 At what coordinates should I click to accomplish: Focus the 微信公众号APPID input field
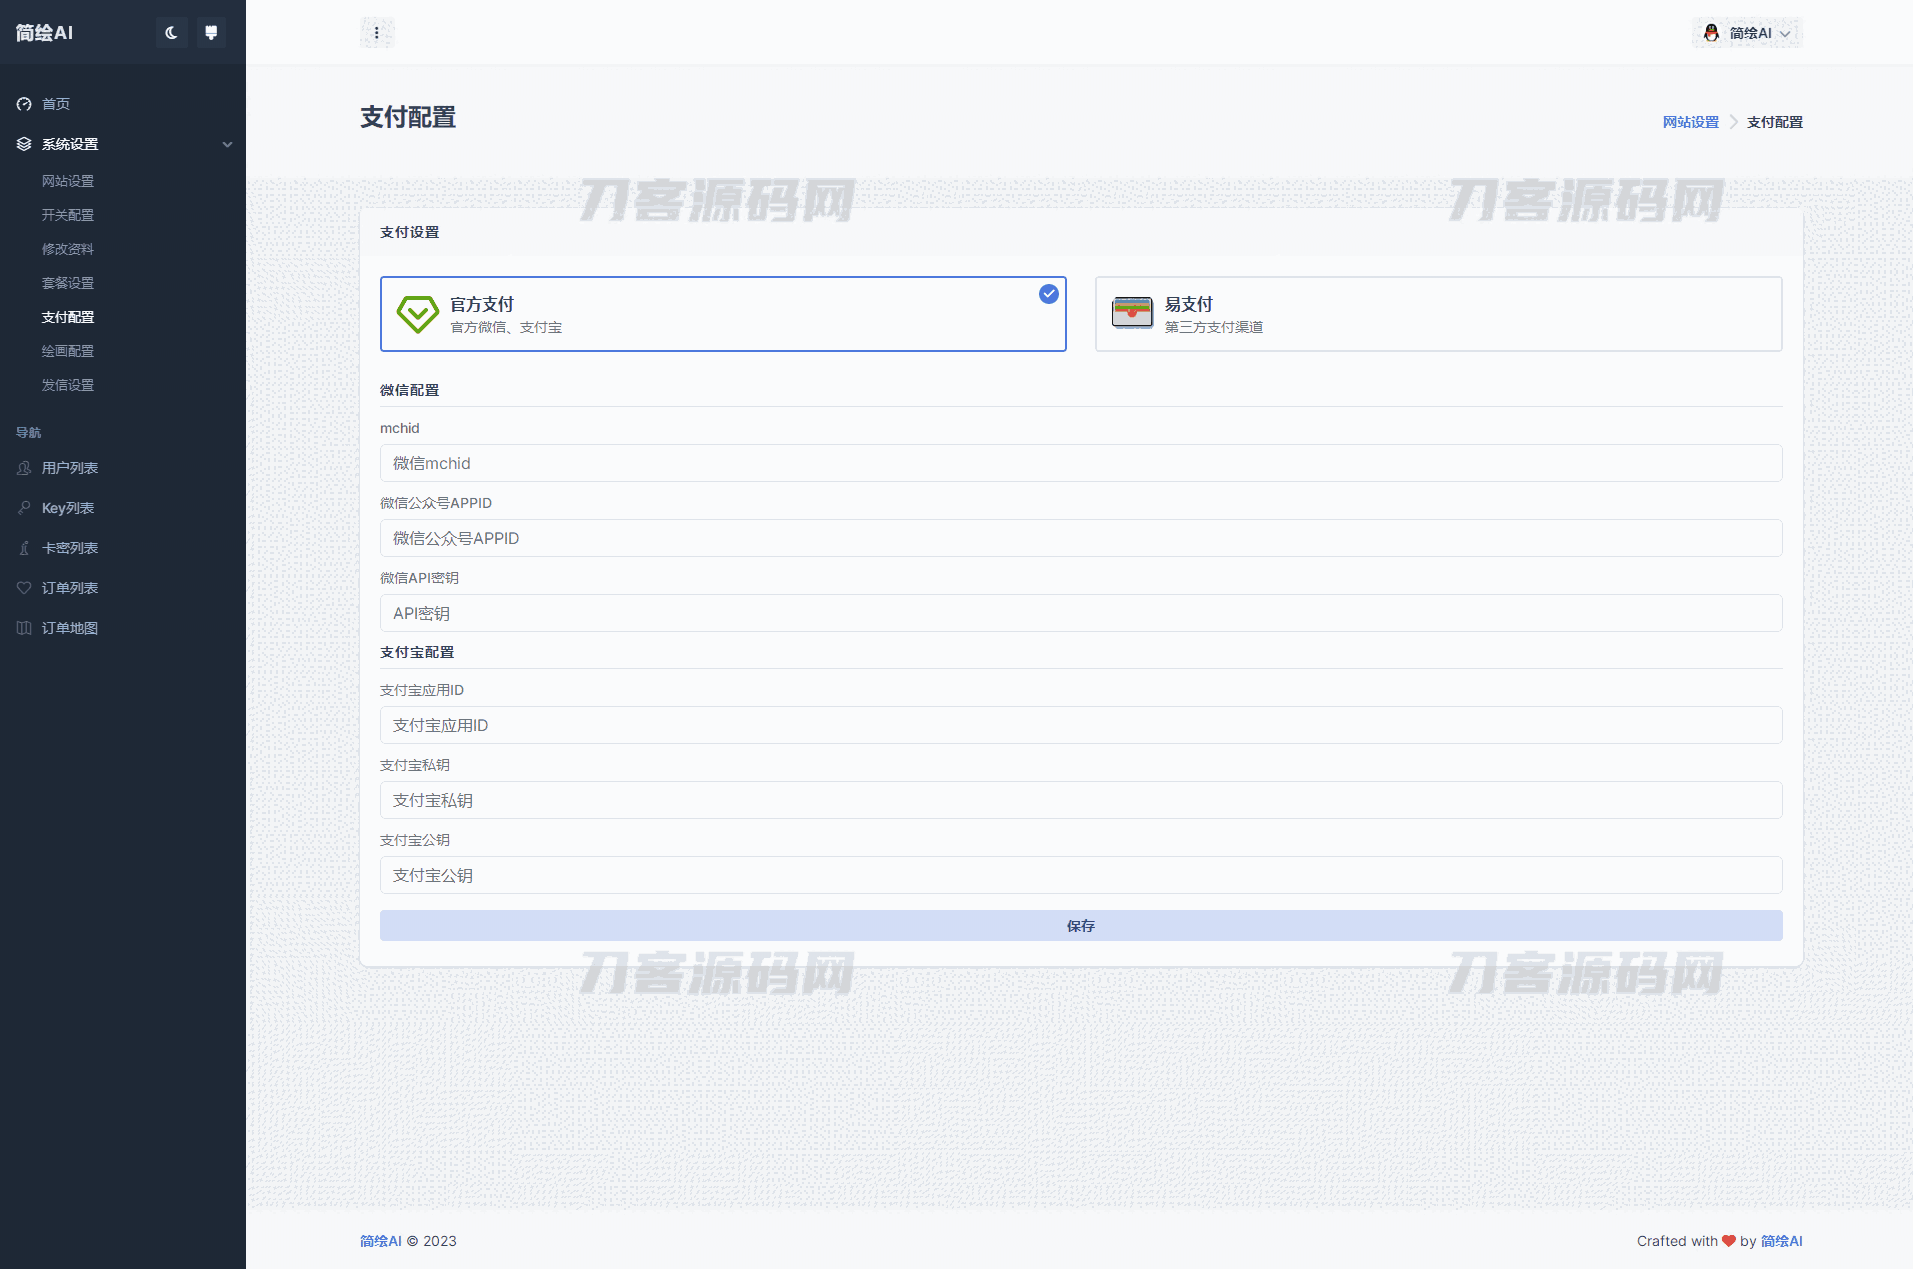pos(1081,538)
